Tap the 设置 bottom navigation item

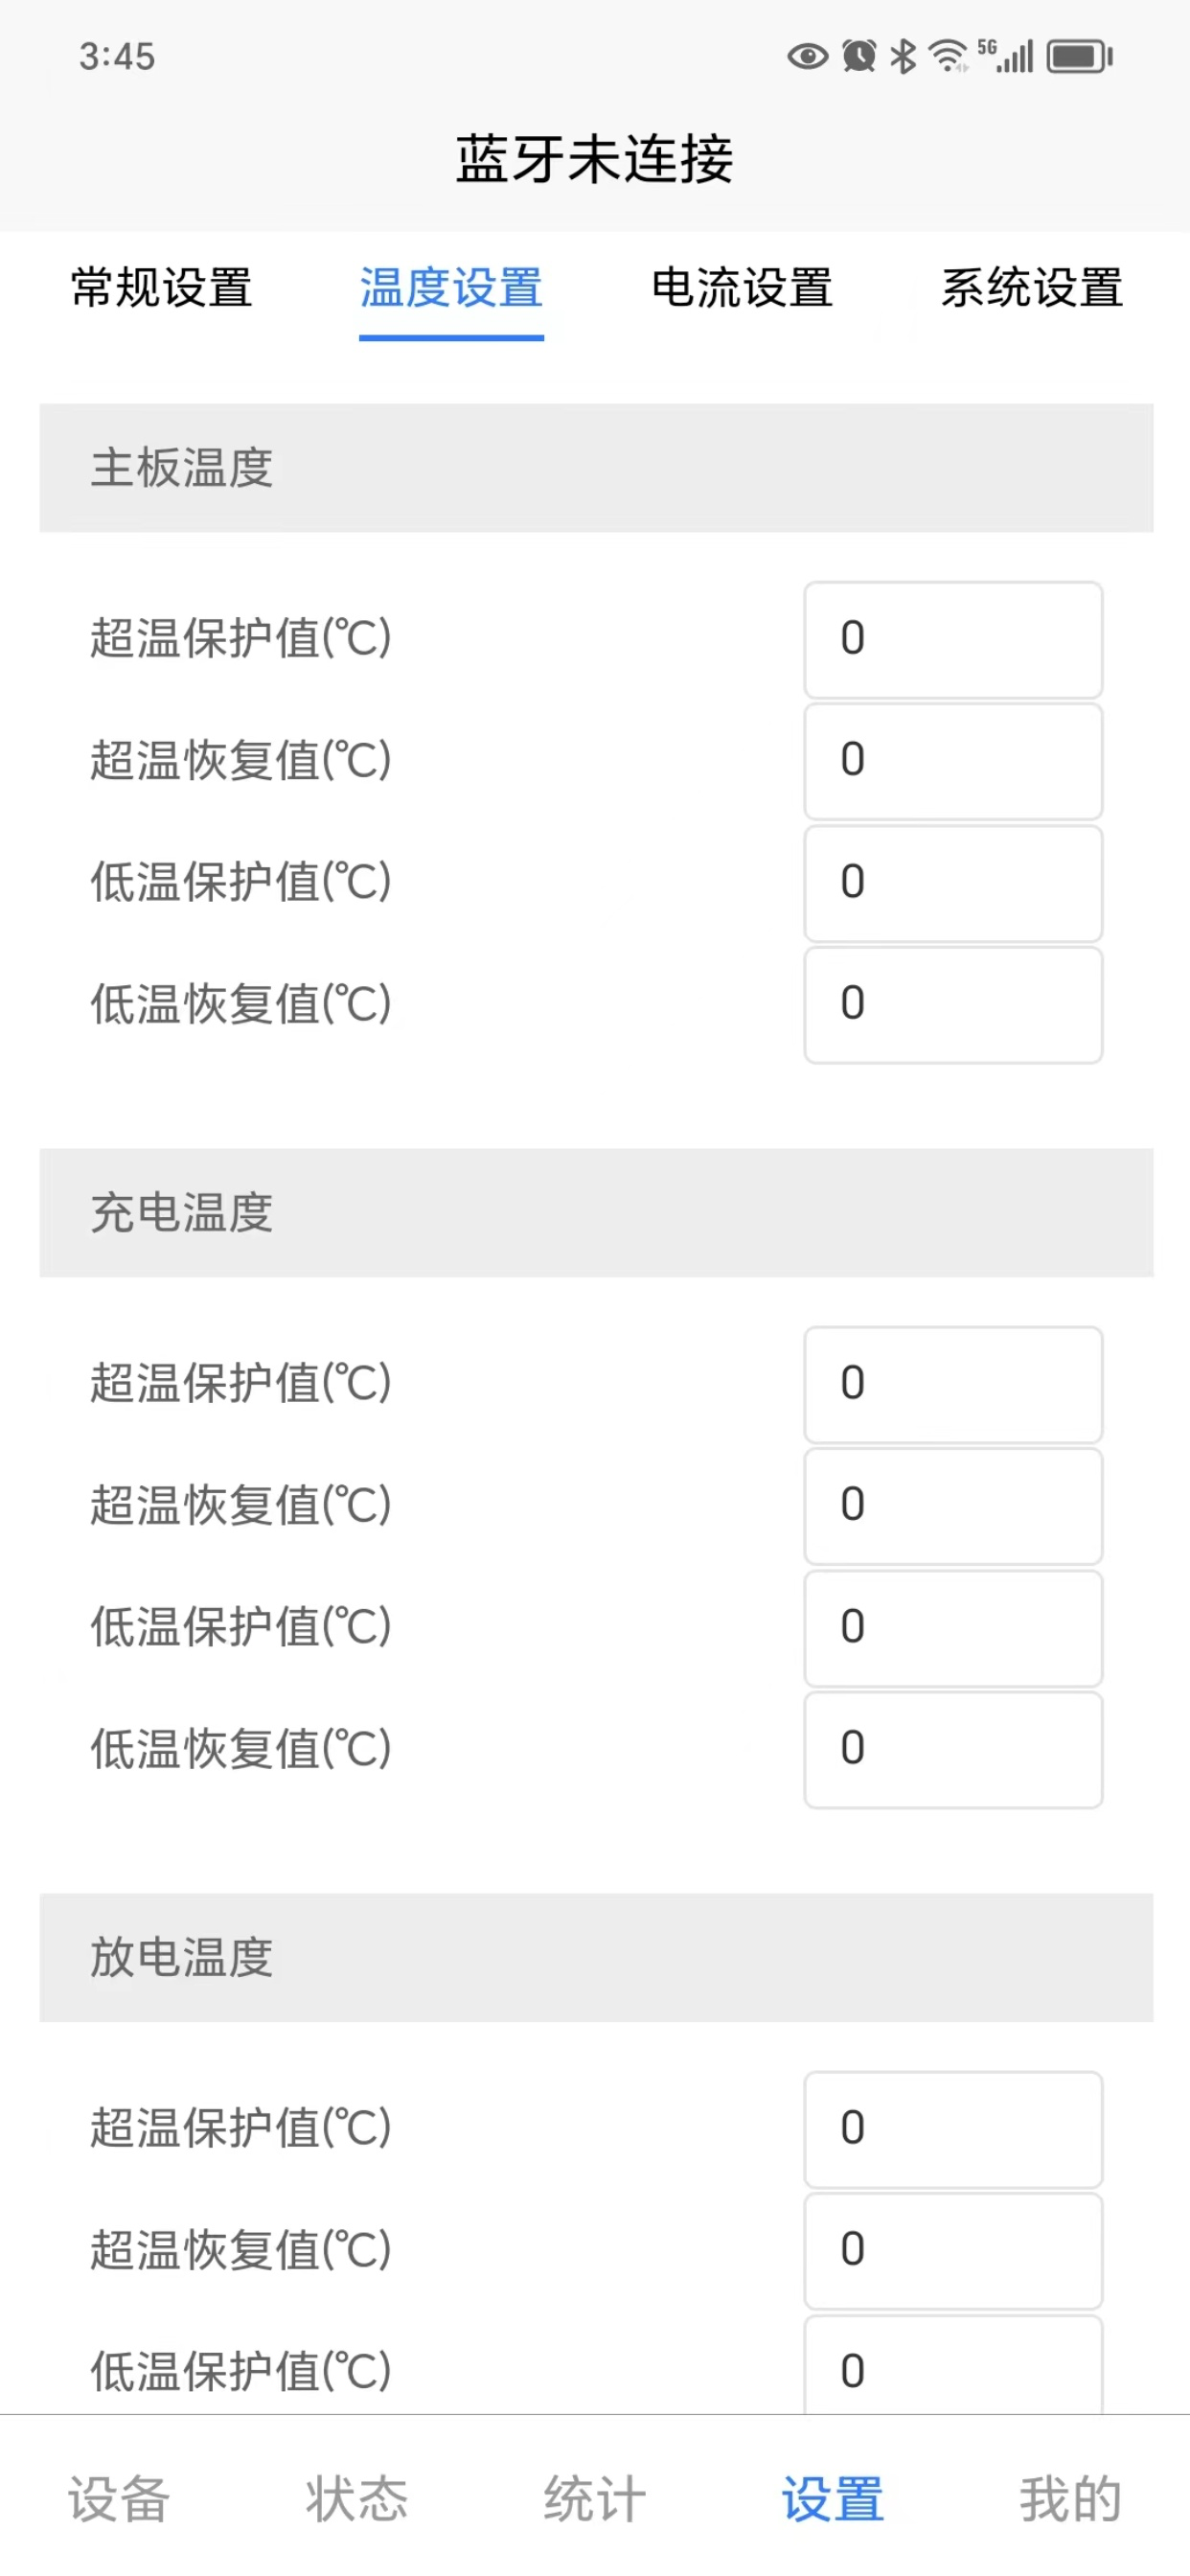[833, 2498]
